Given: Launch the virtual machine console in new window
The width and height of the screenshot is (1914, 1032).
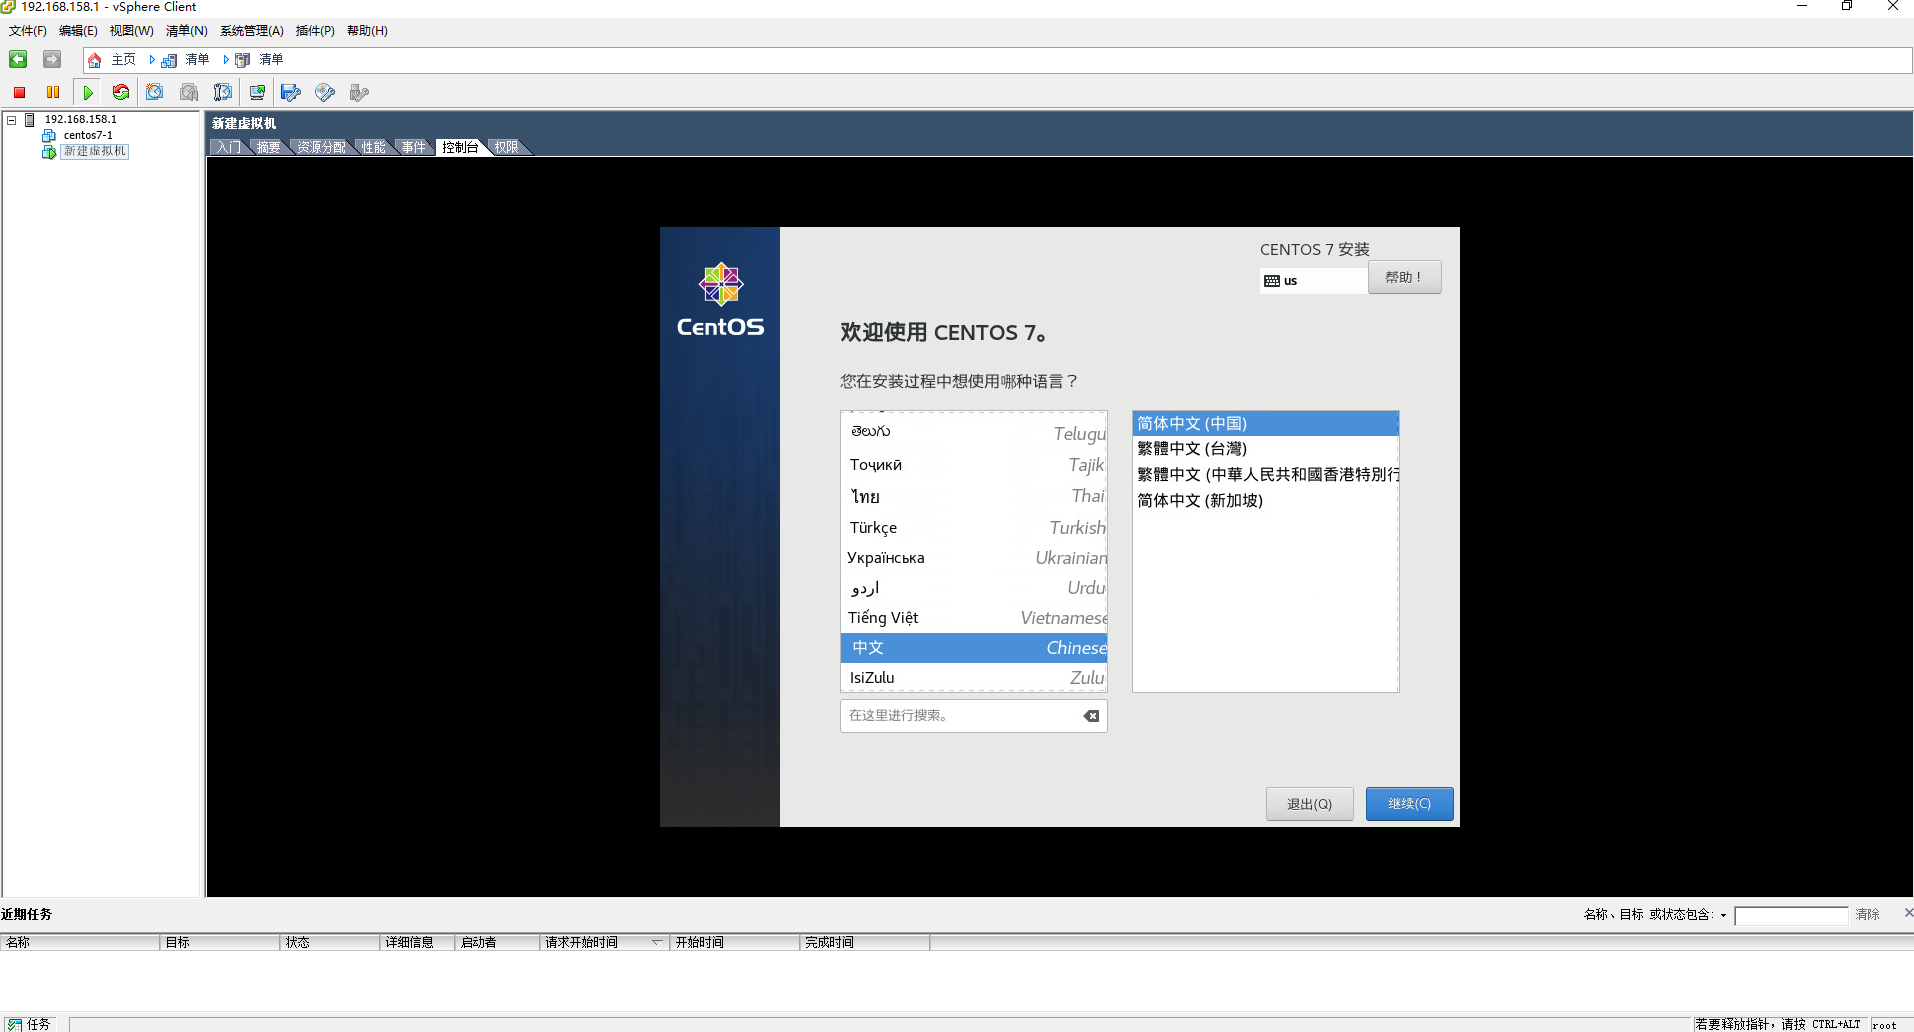Looking at the screenshot, I should pos(257,92).
